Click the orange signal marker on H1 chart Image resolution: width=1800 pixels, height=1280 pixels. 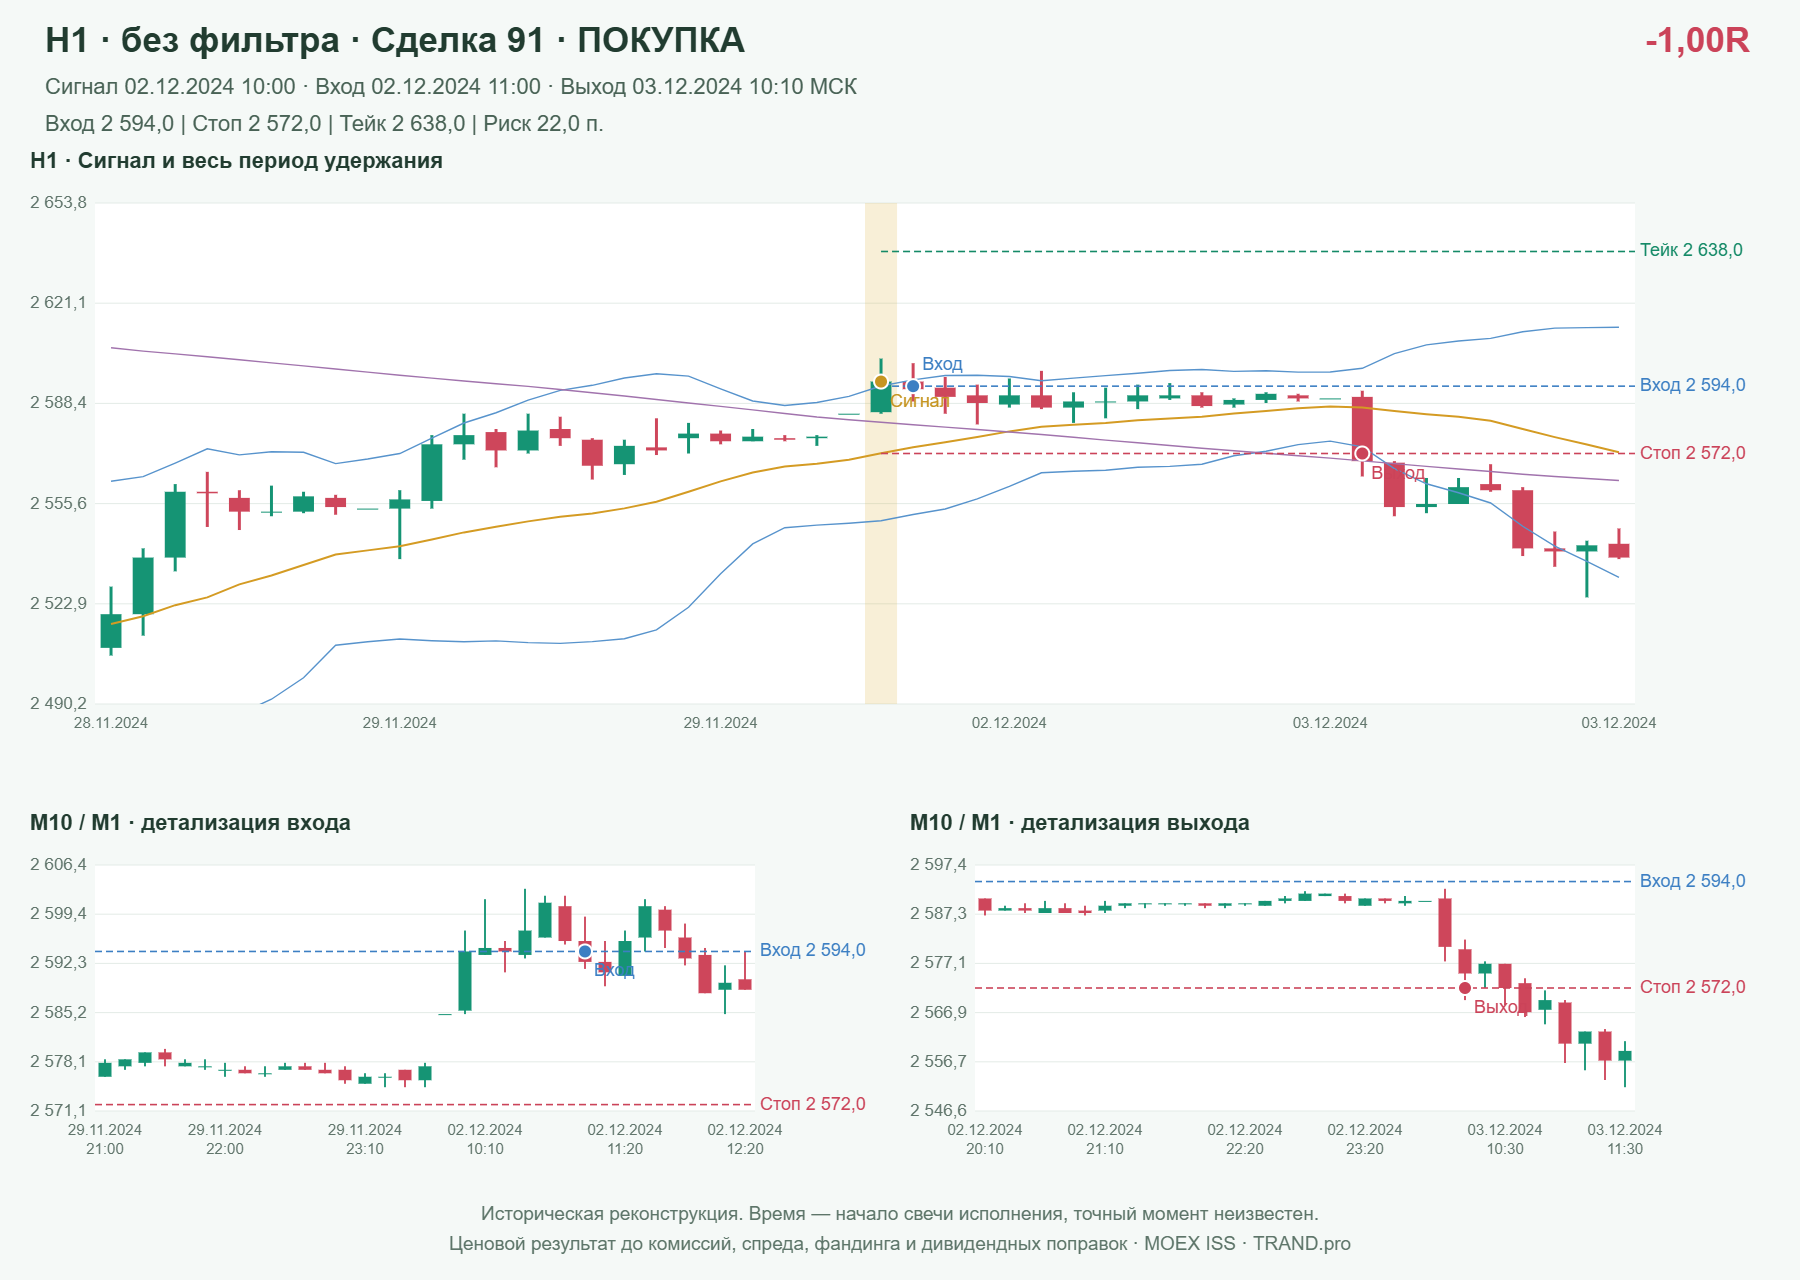click(881, 382)
